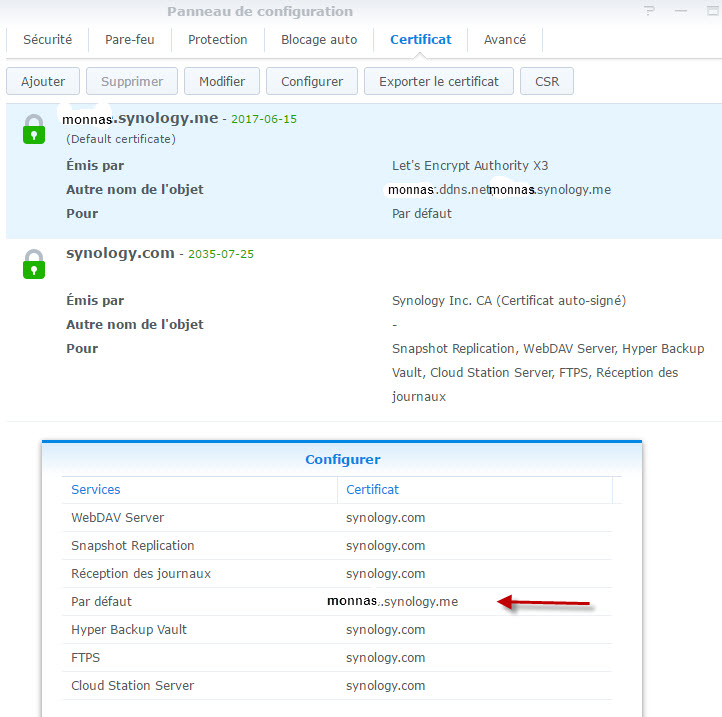
Task: Open the Sécurité tab
Action: [x=47, y=40]
